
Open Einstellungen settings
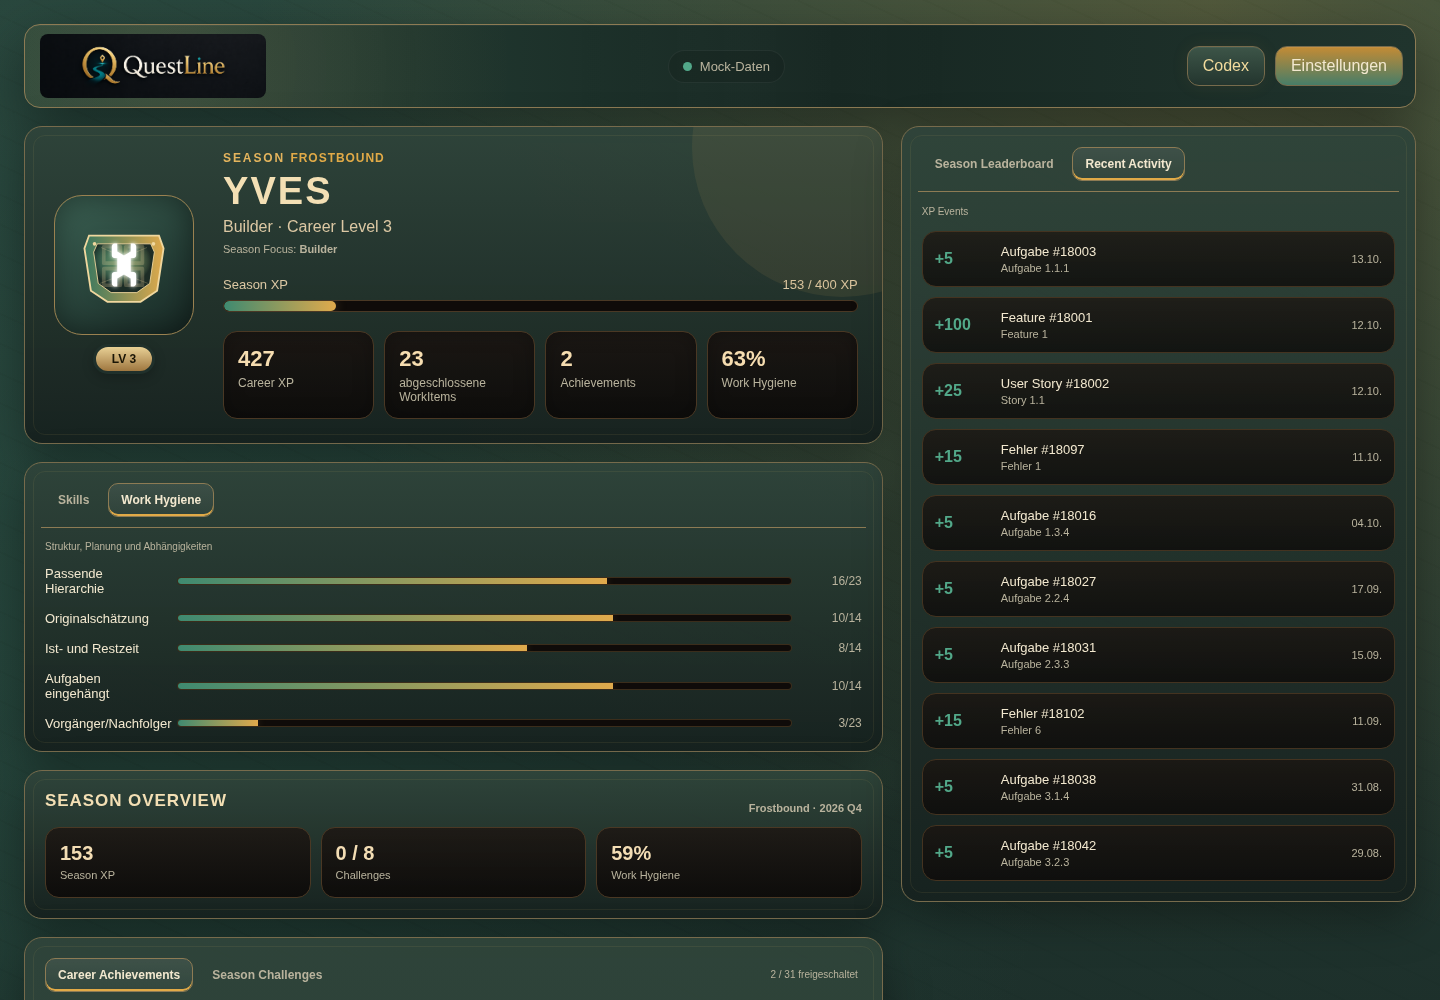click(x=1338, y=66)
